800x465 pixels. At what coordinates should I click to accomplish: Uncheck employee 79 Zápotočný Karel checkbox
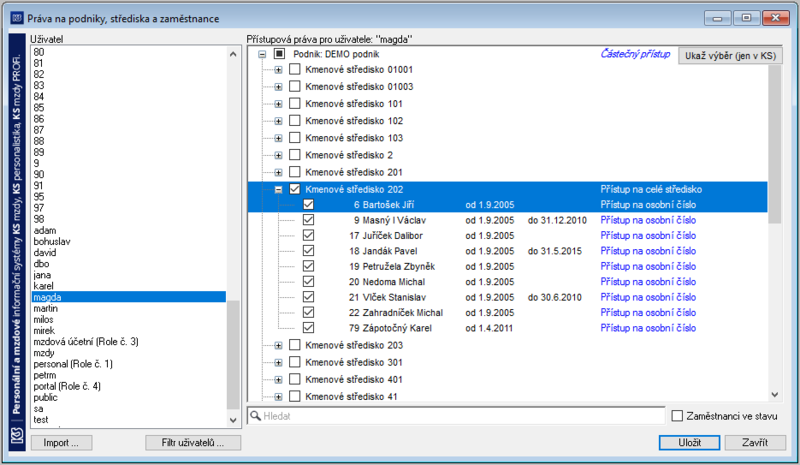pos(308,328)
